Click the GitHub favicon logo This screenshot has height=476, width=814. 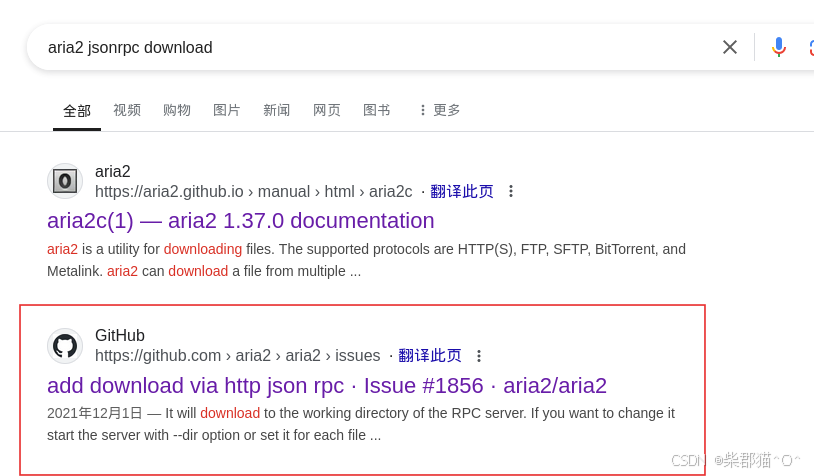click(x=65, y=346)
